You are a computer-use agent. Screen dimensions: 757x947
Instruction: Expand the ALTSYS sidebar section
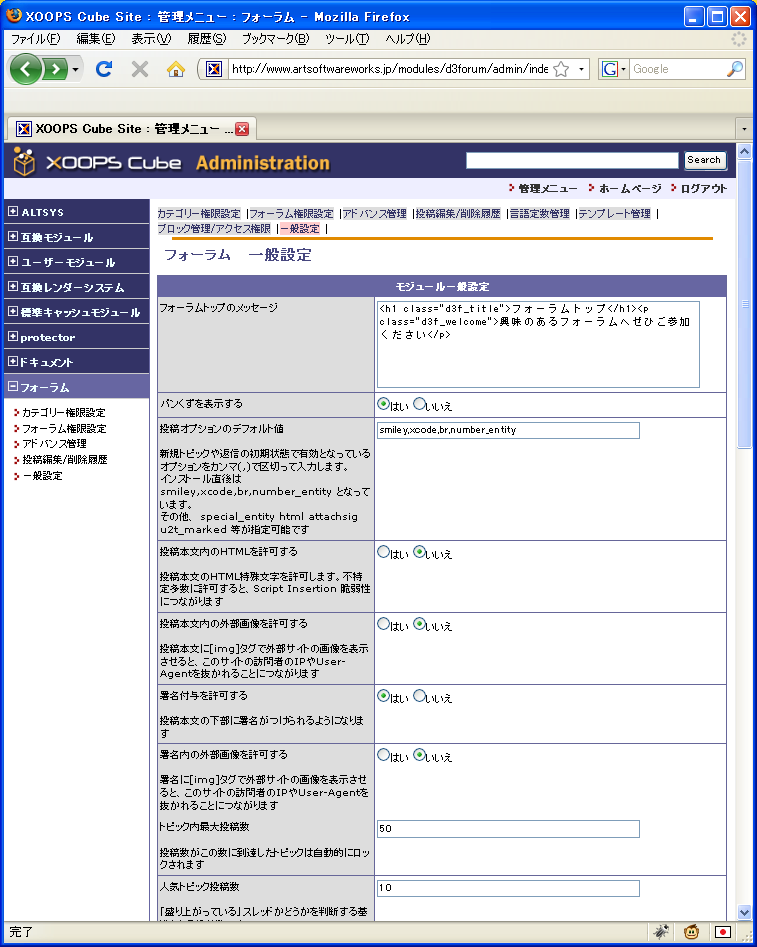[12, 212]
